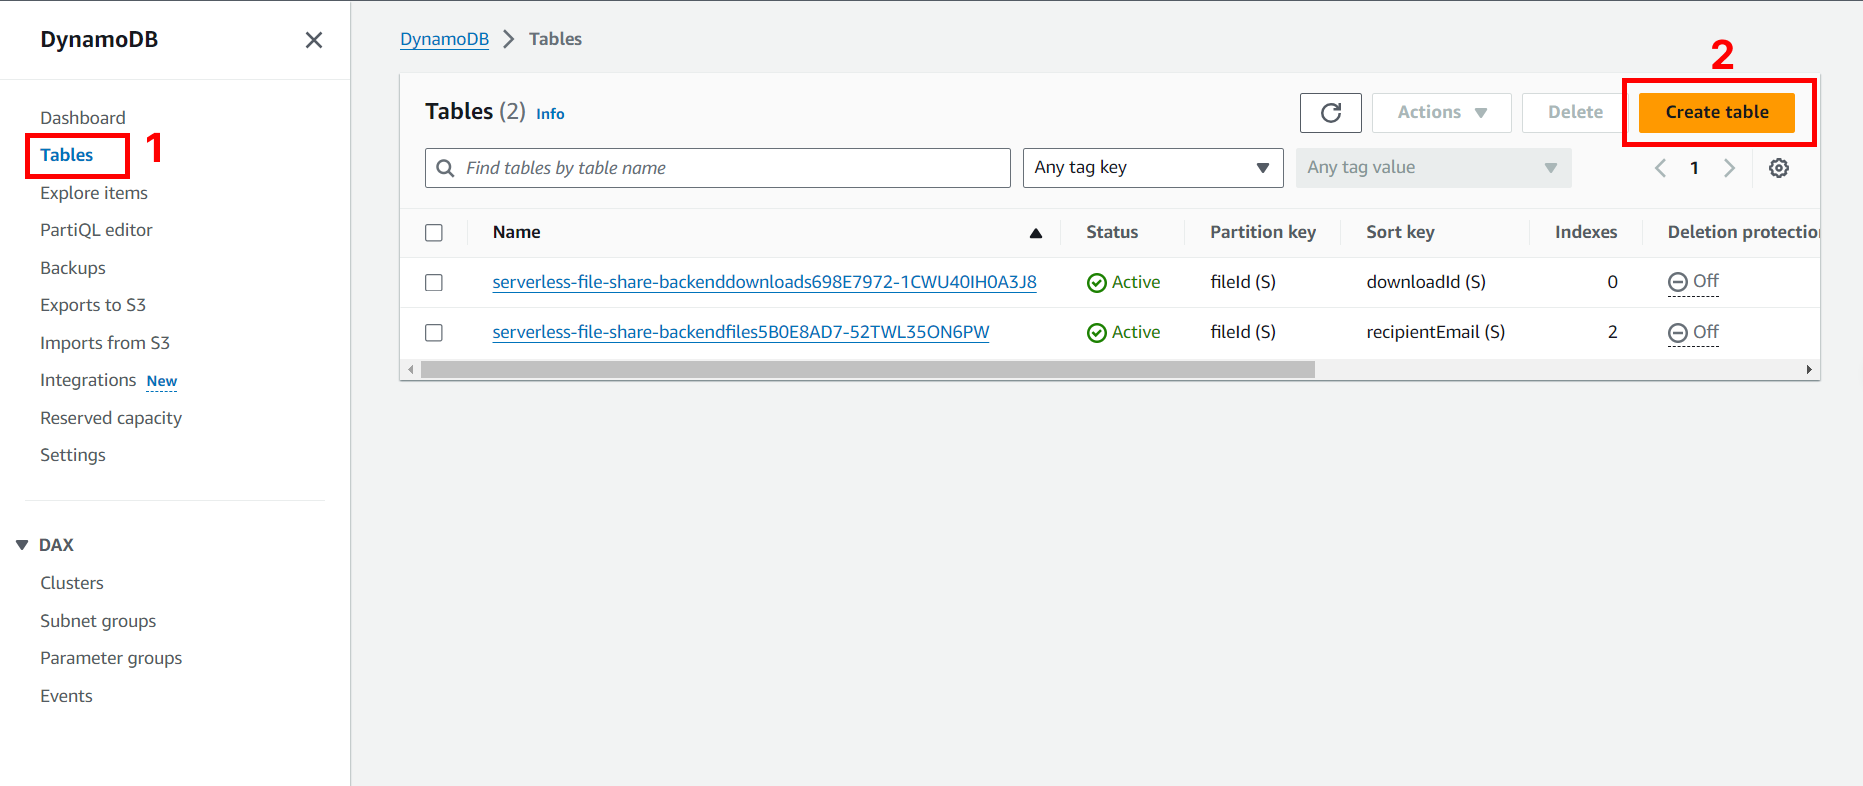Screen dimensions: 1863x786
Task: Open DAX Subnet groups
Action: tap(98, 621)
